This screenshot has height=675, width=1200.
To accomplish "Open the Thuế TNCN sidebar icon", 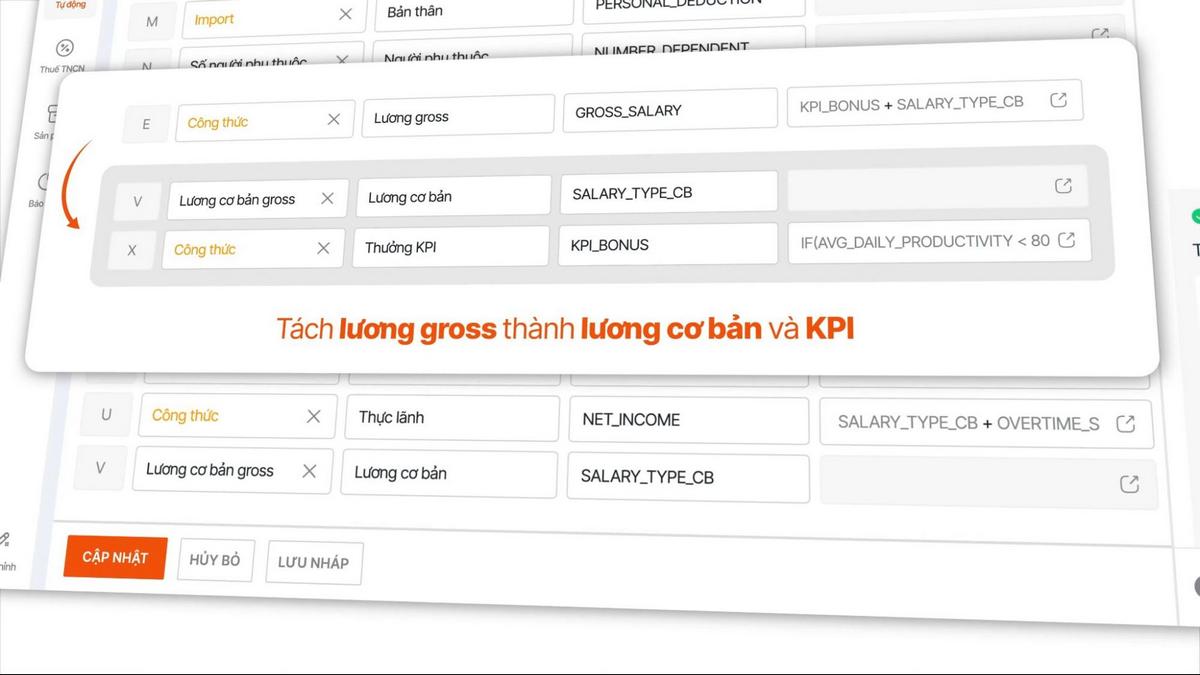I will (x=64, y=48).
